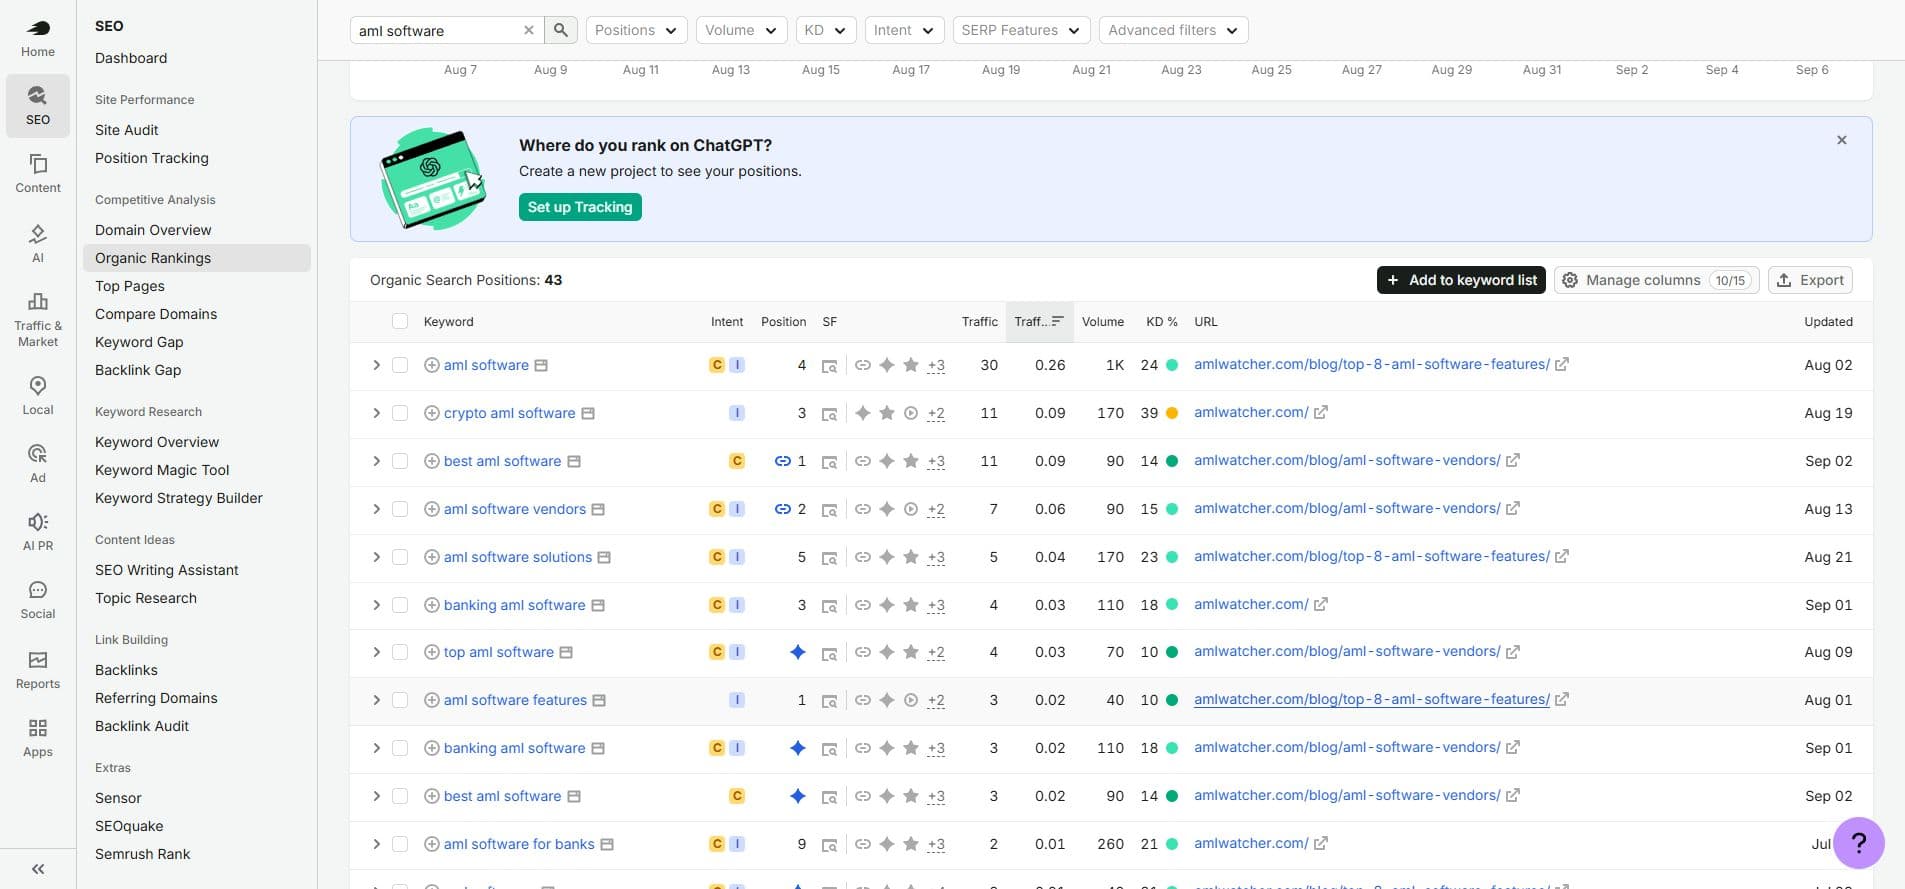Sort table by KD % column header
Screen dimensions: 1905x889
coord(1162,321)
